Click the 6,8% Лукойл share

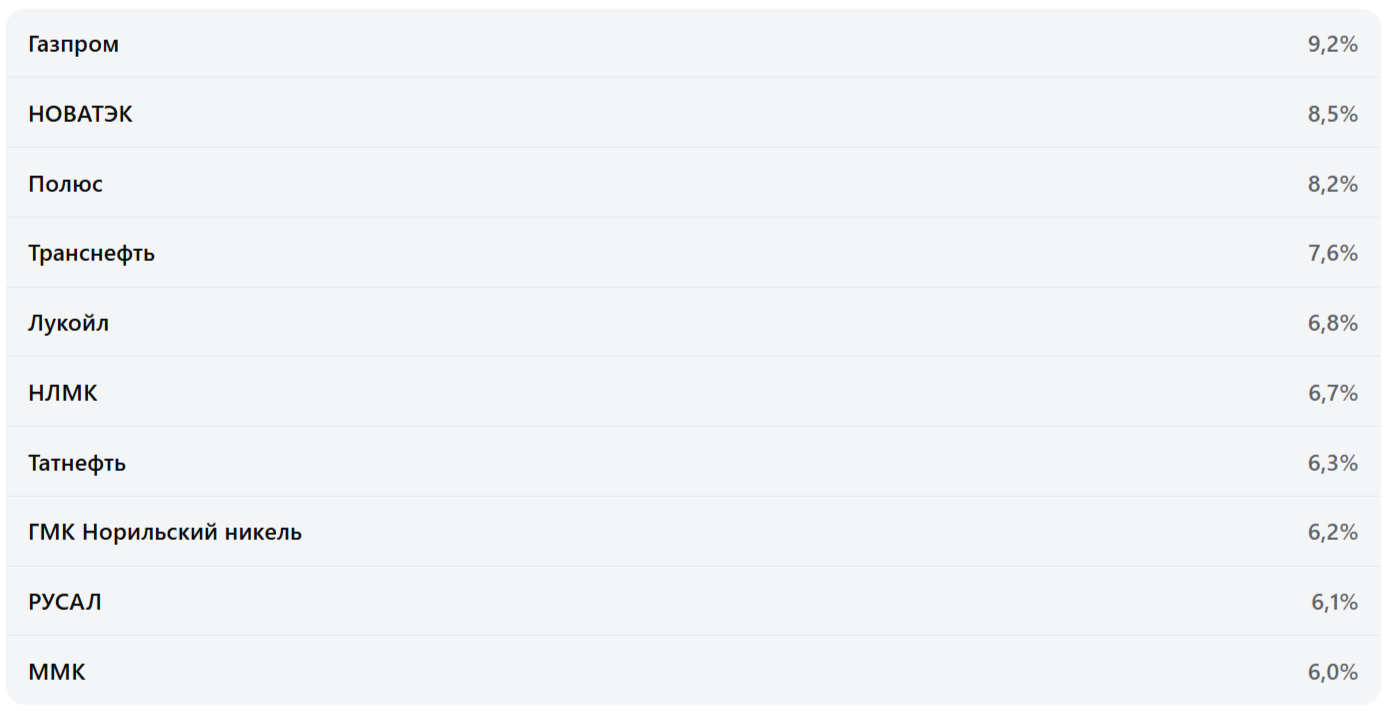[x=1332, y=323]
